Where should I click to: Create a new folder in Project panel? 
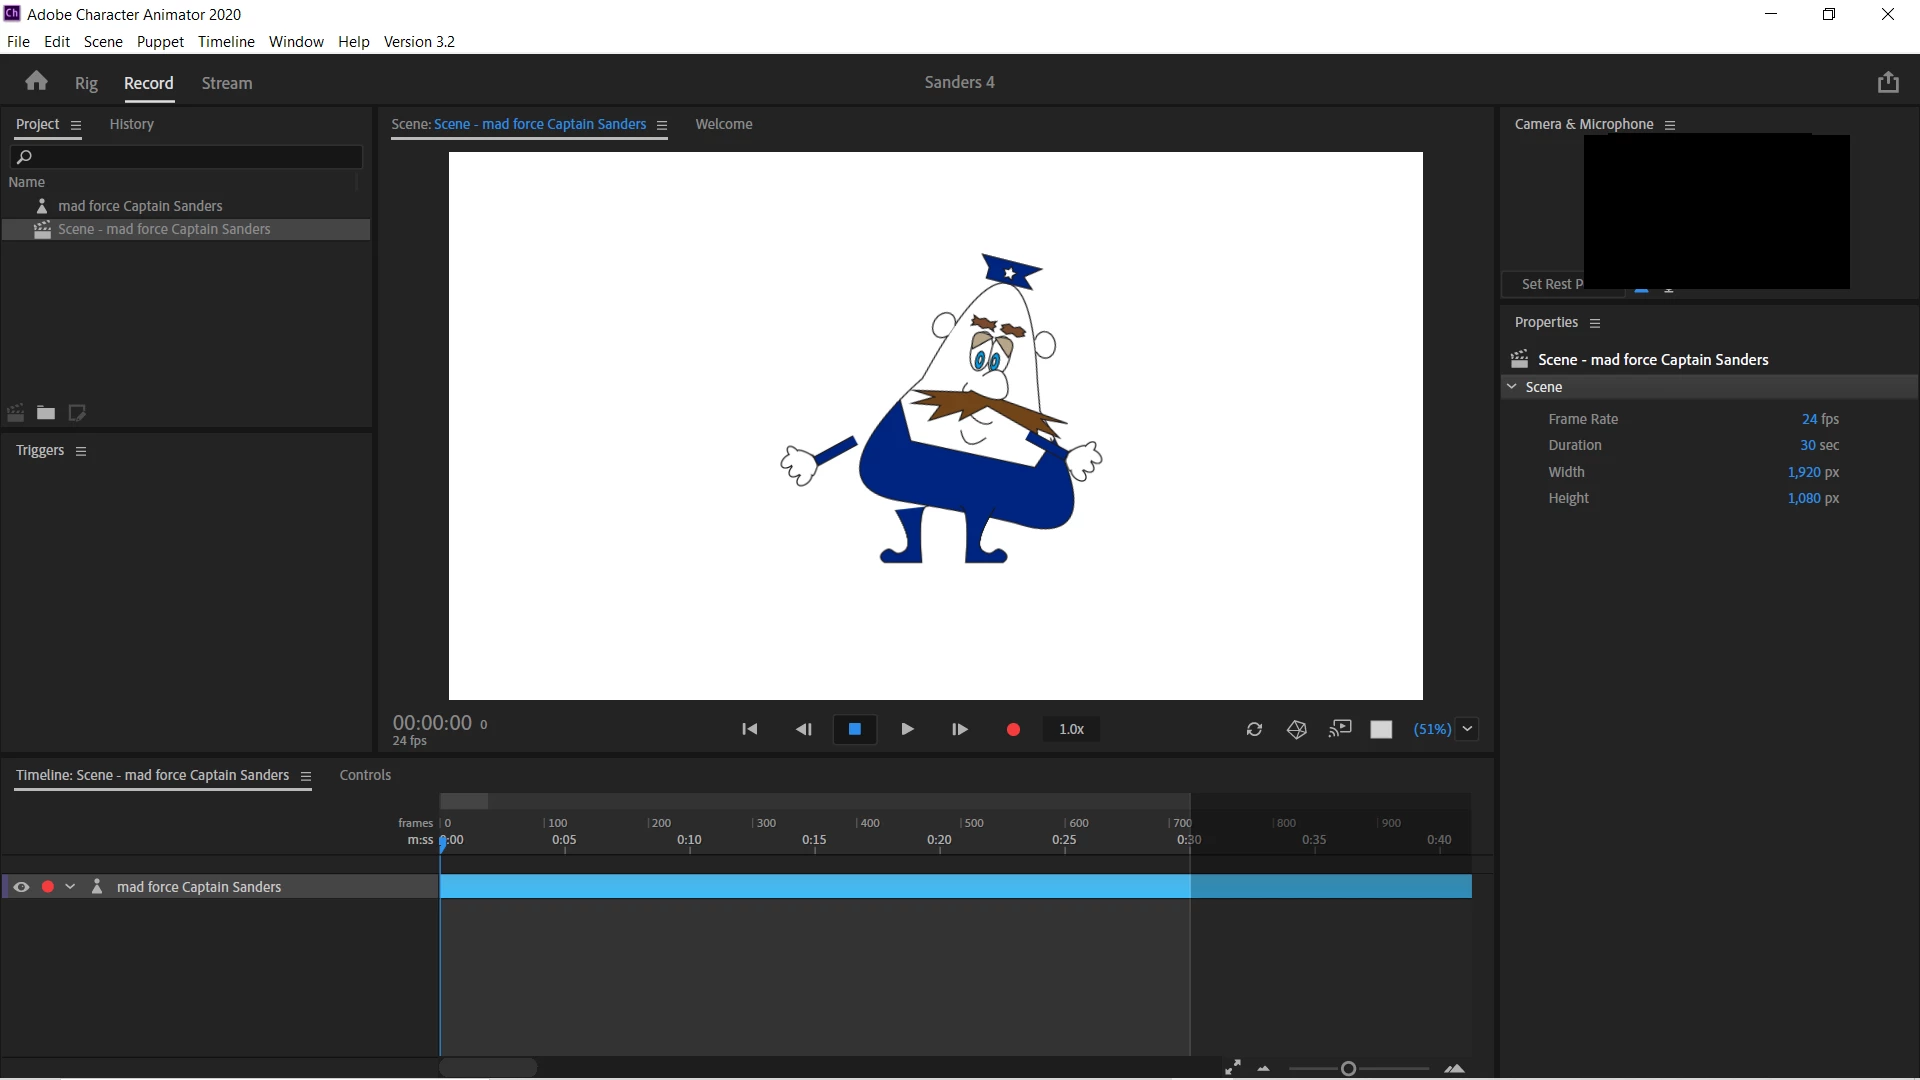point(46,413)
